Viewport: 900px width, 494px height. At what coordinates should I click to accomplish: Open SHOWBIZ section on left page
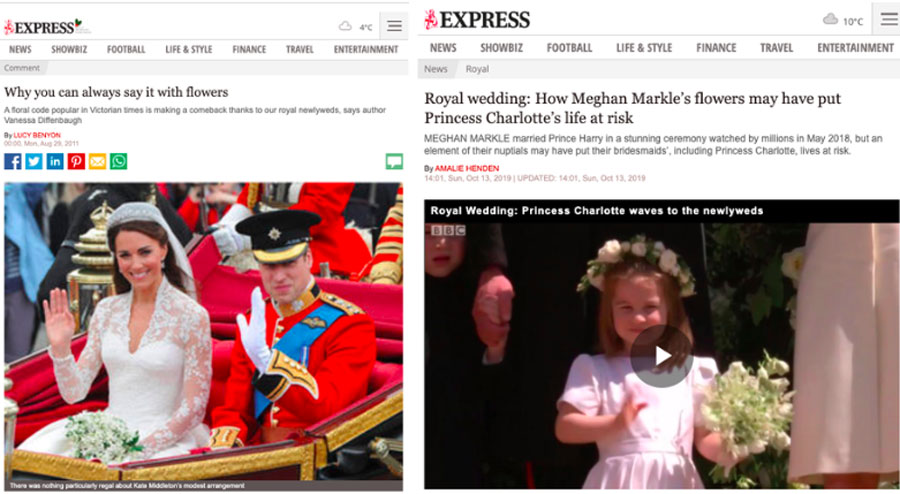pyautogui.click(x=69, y=50)
